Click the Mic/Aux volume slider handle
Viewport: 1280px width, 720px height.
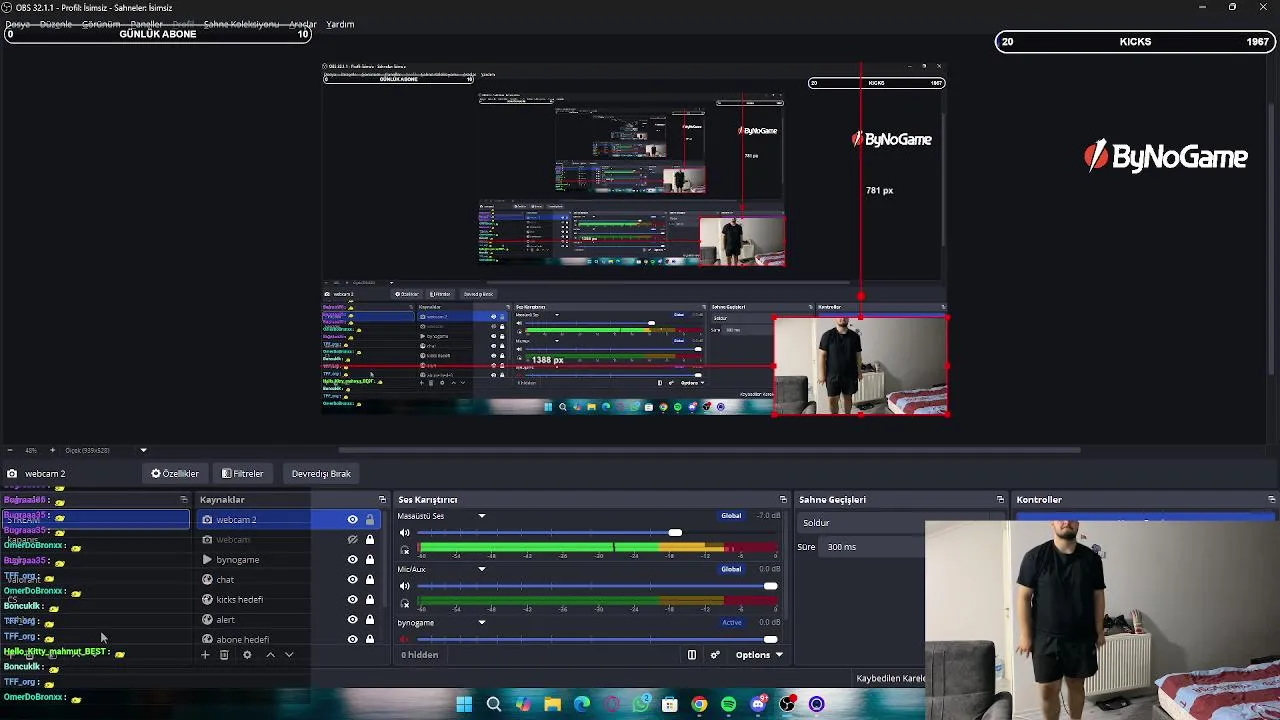pyautogui.click(x=770, y=586)
